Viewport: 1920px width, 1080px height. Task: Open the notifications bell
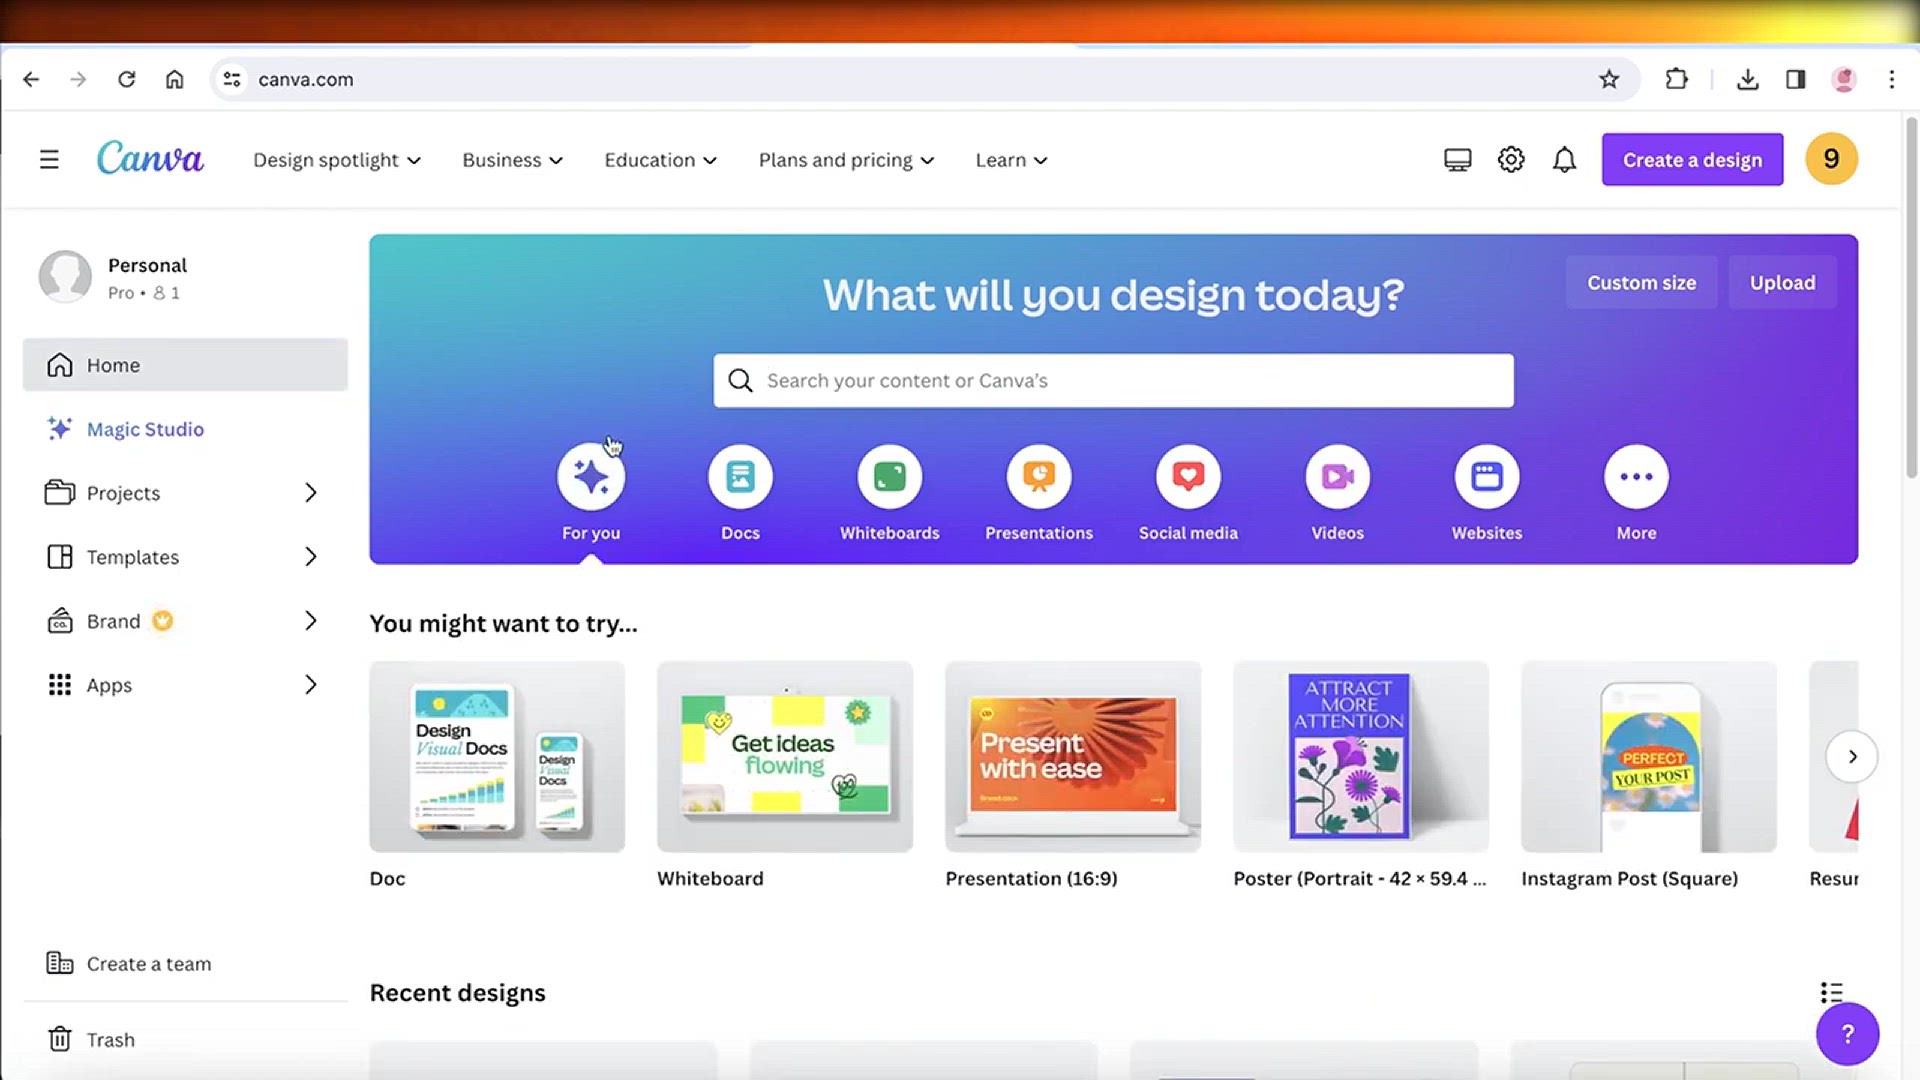[x=1565, y=160]
